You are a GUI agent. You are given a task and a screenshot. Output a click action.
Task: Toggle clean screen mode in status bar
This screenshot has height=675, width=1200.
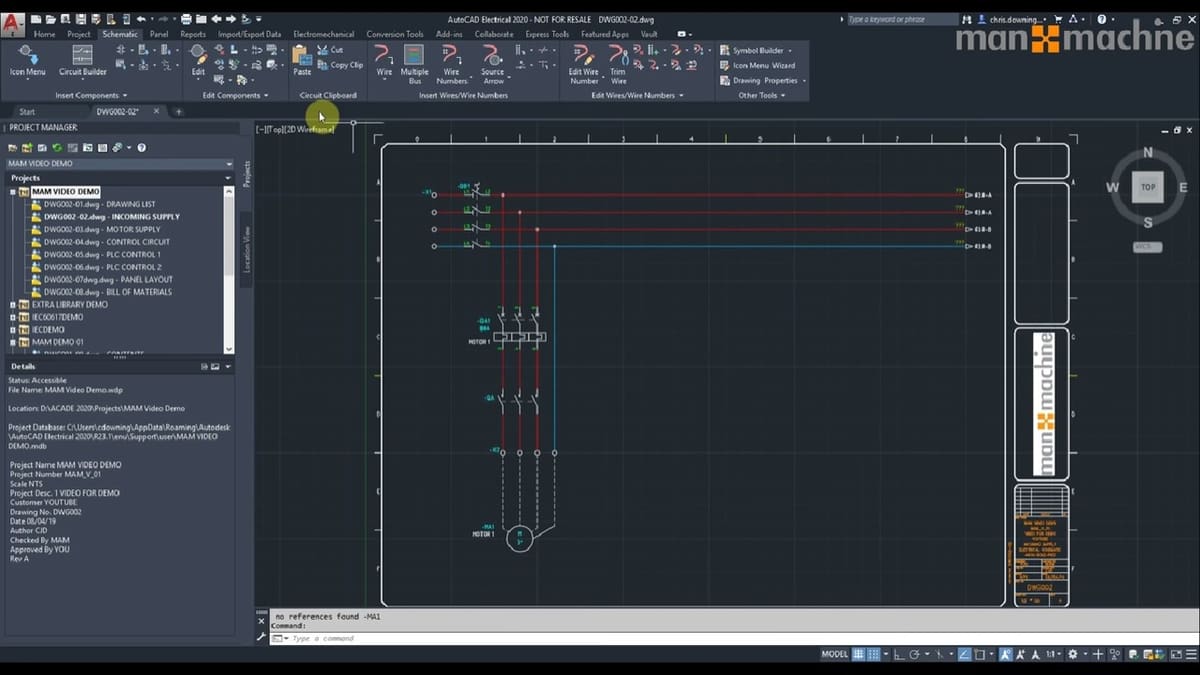(x=1176, y=654)
